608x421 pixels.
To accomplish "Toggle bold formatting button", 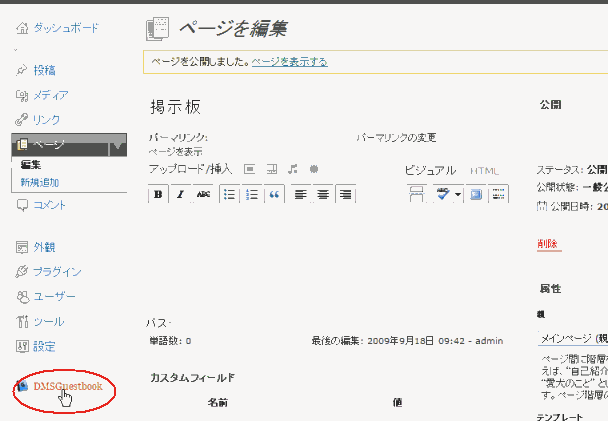I will tap(158, 194).
